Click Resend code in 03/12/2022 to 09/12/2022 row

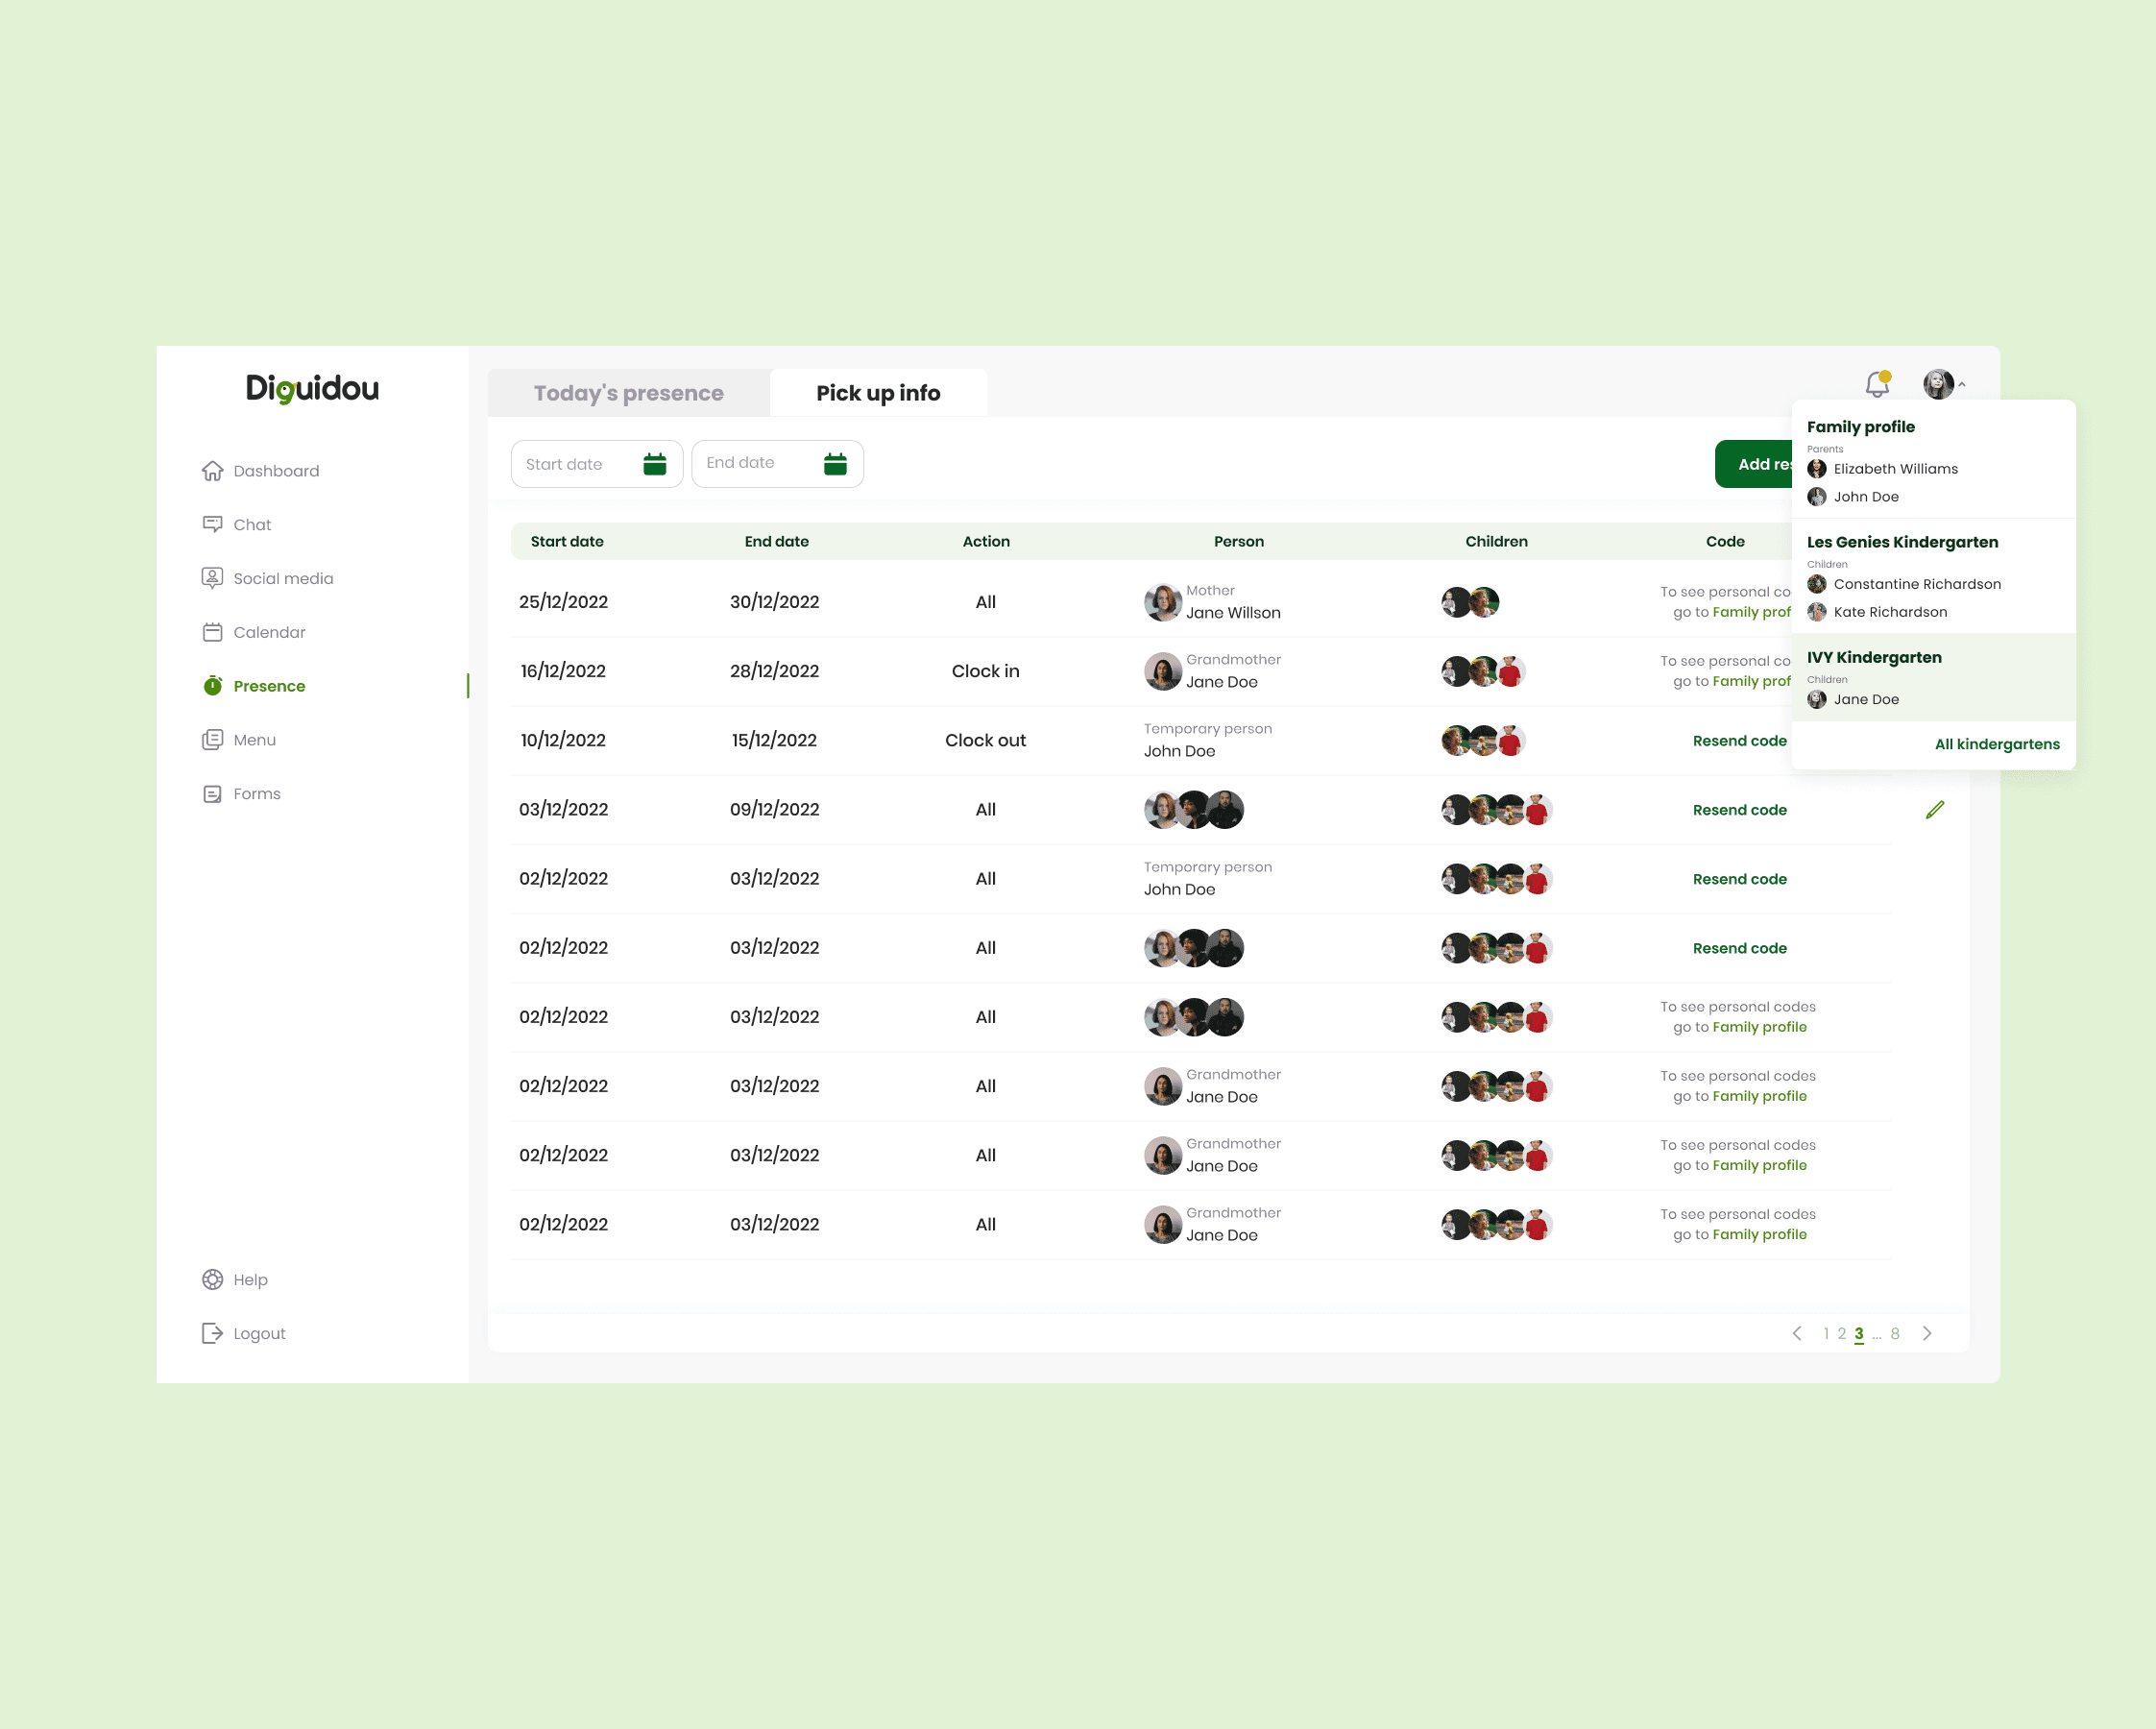pos(1740,810)
